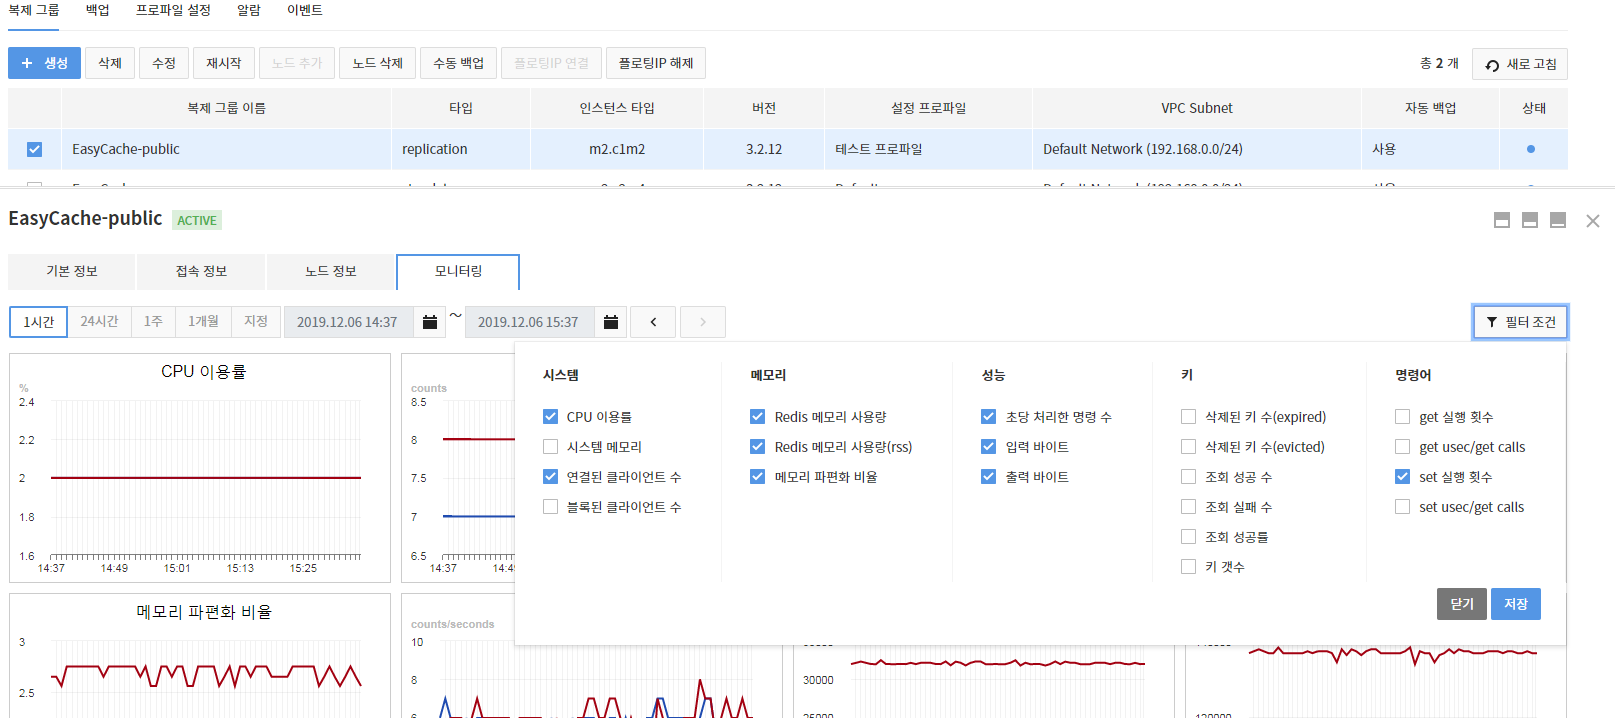Image resolution: width=1615 pixels, height=718 pixels.
Task: Select the 24시간 time range
Action: (x=99, y=321)
